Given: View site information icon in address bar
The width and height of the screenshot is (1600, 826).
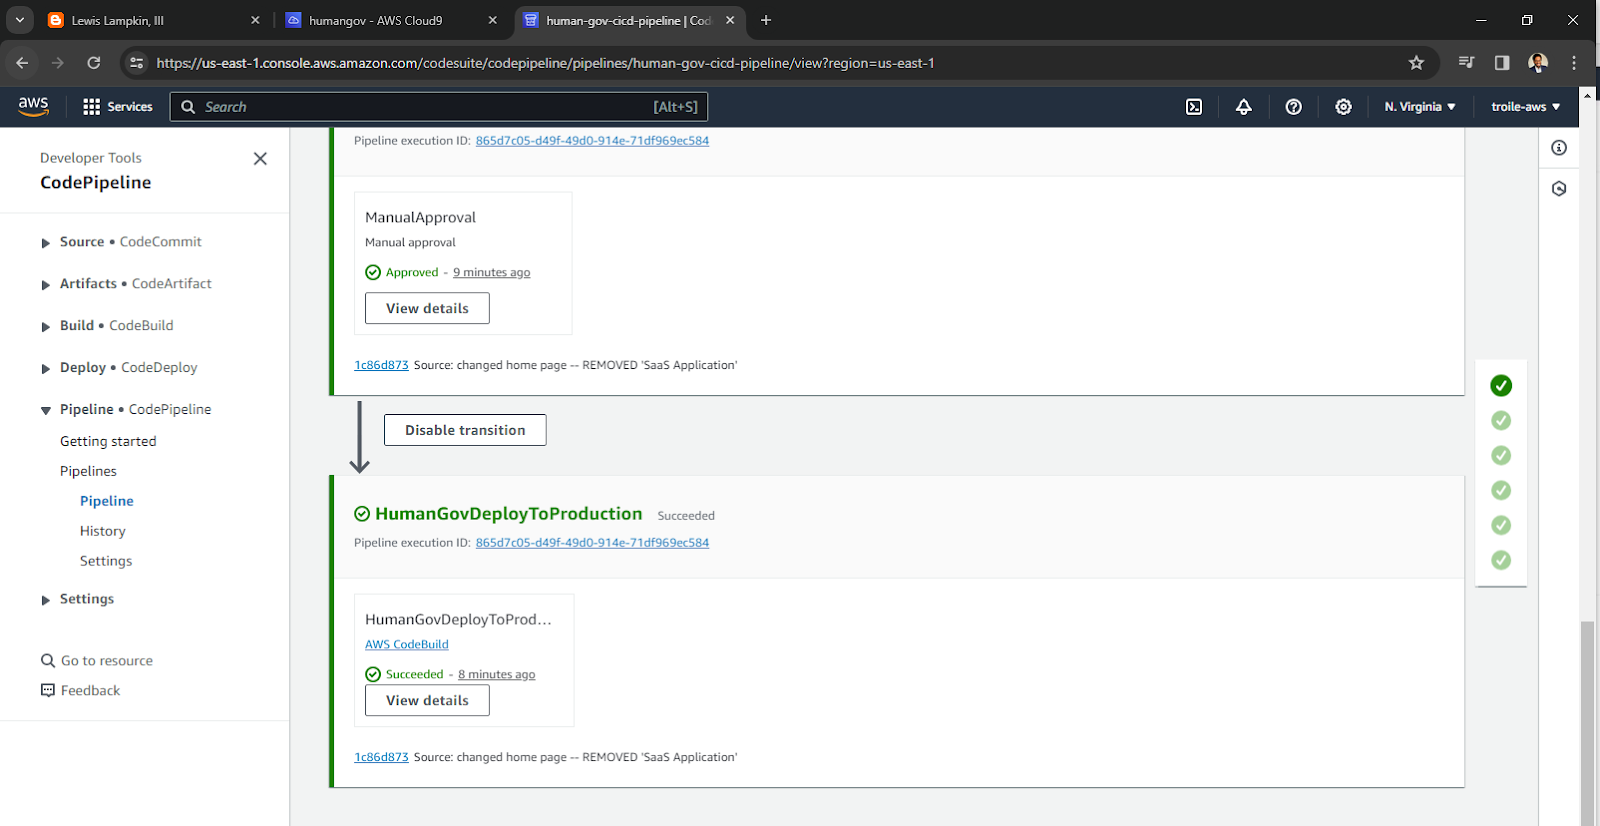Looking at the screenshot, I should [x=137, y=63].
